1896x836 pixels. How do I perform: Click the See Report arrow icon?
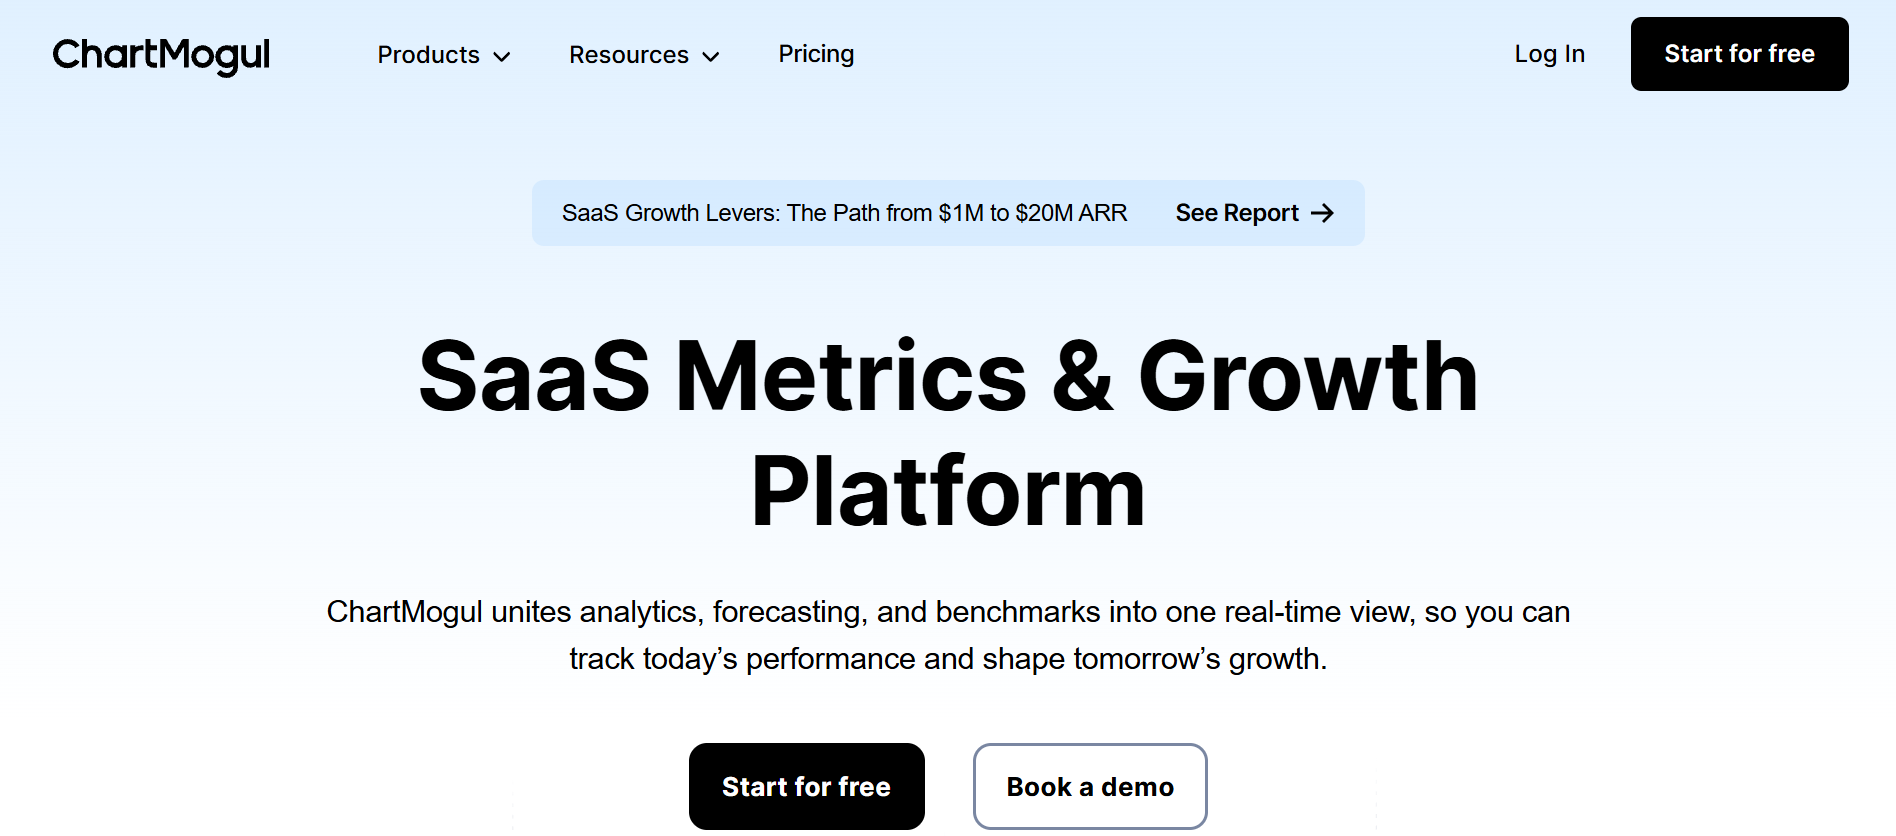1324,213
